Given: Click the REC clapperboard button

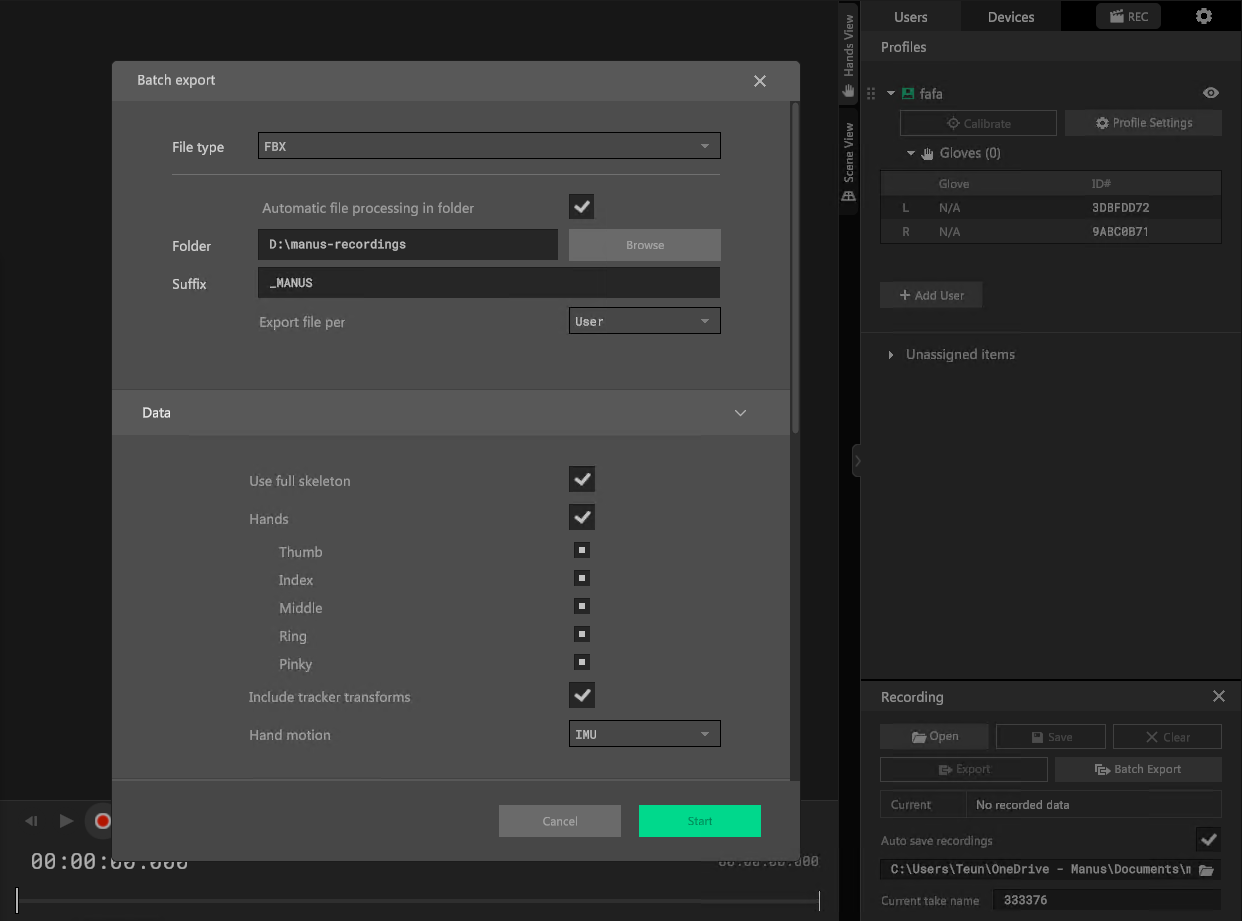Looking at the screenshot, I should coord(1128,16).
